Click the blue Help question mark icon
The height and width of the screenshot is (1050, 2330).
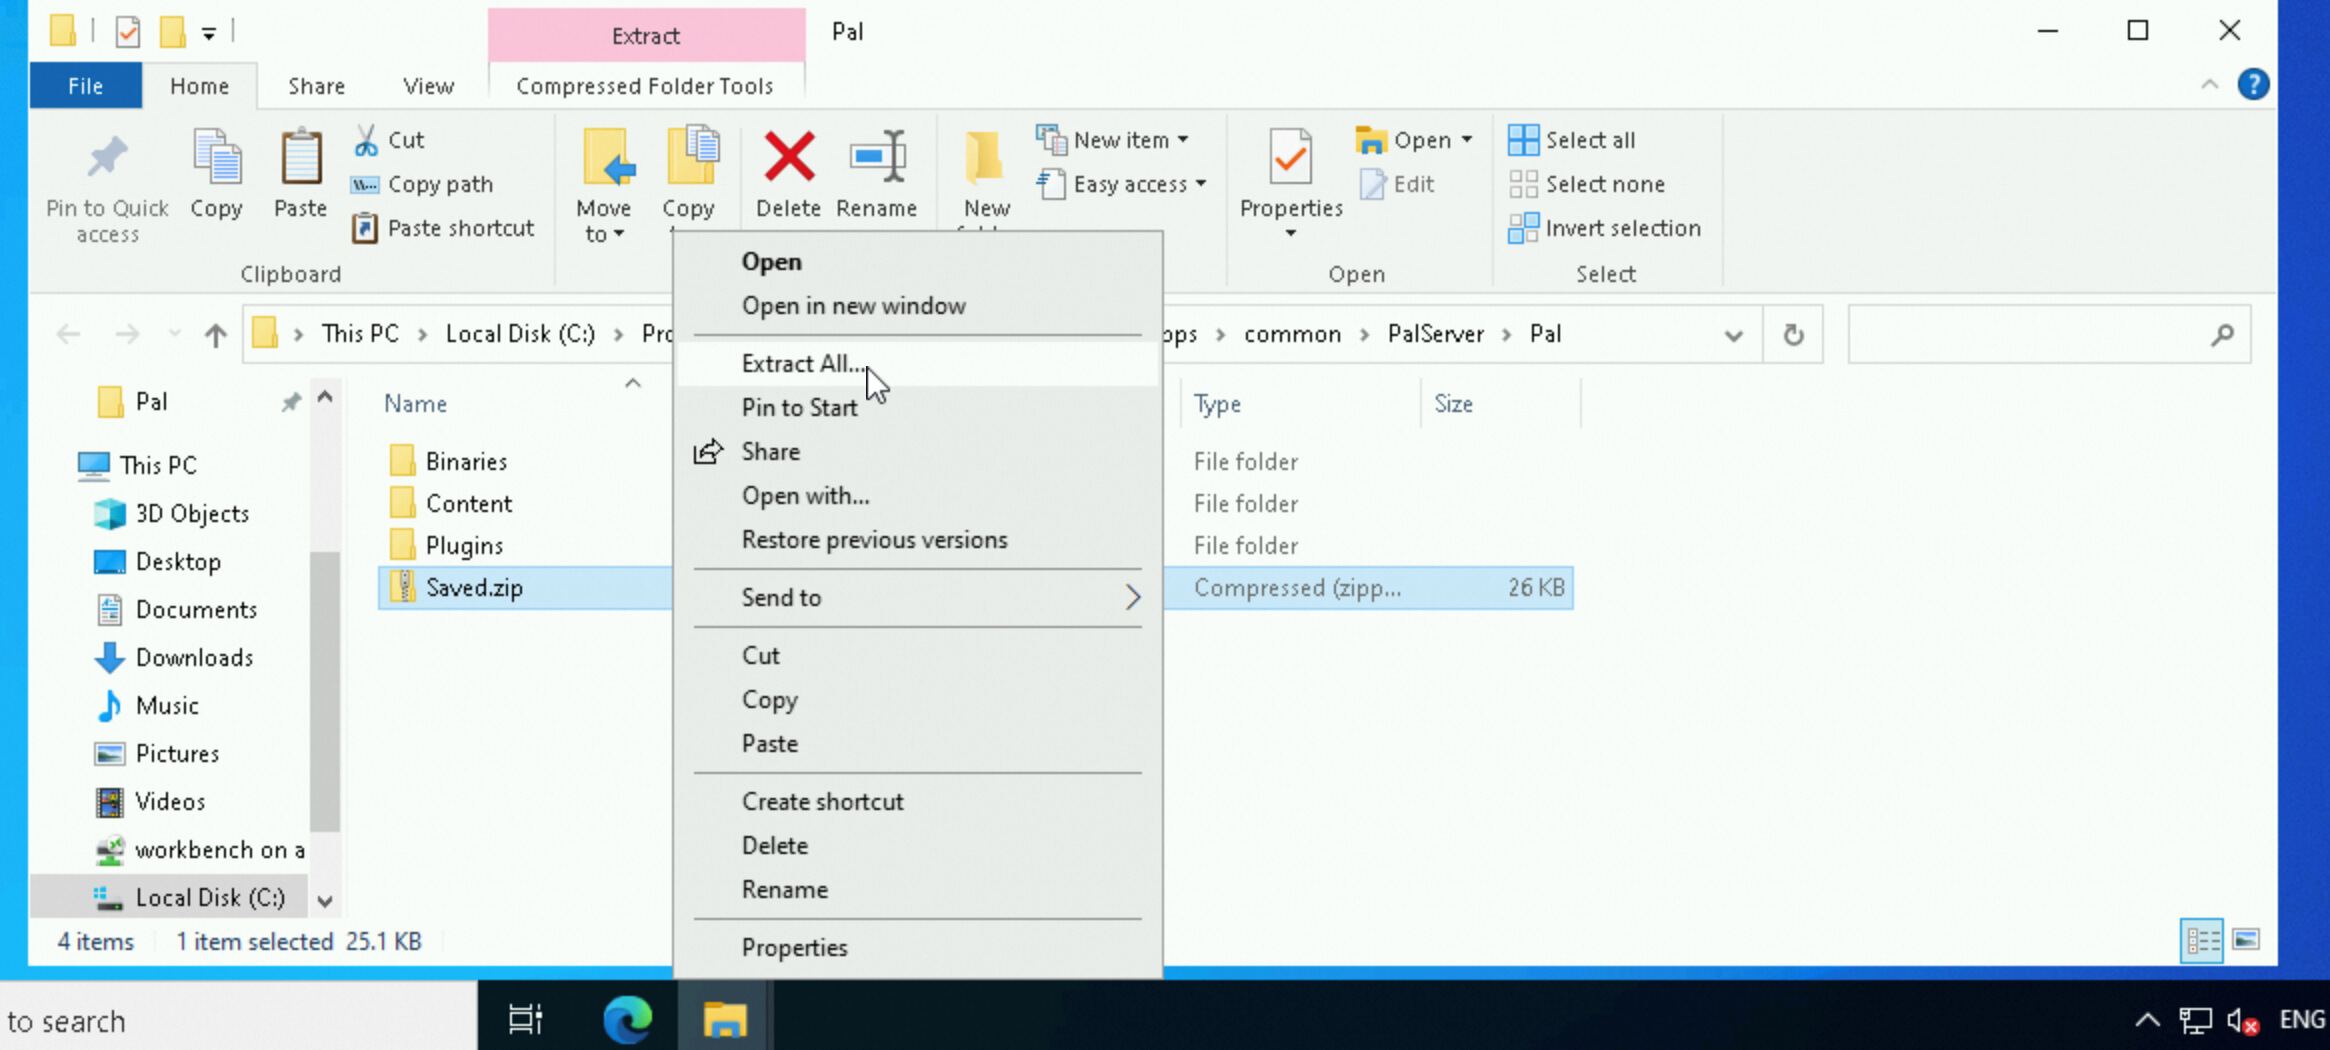point(2253,84)
